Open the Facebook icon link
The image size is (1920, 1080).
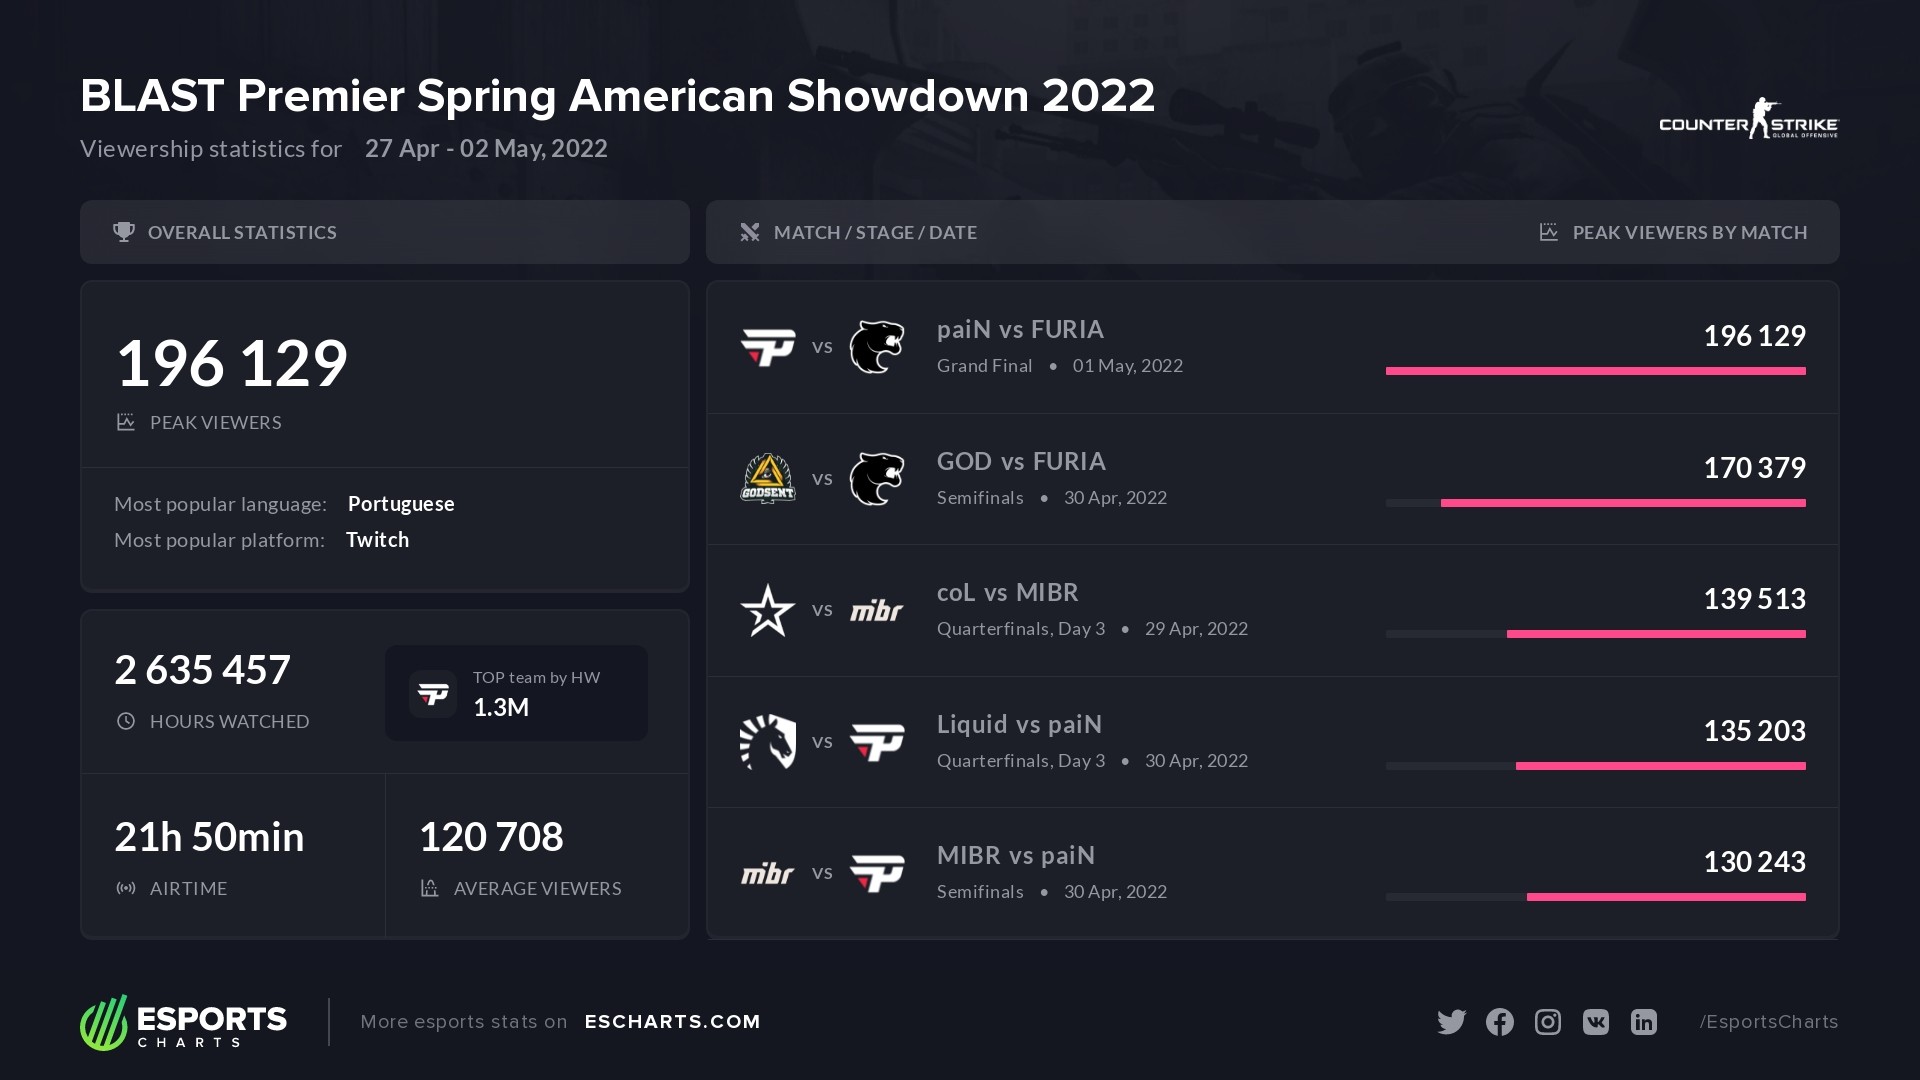[x=1499, y=1021]
